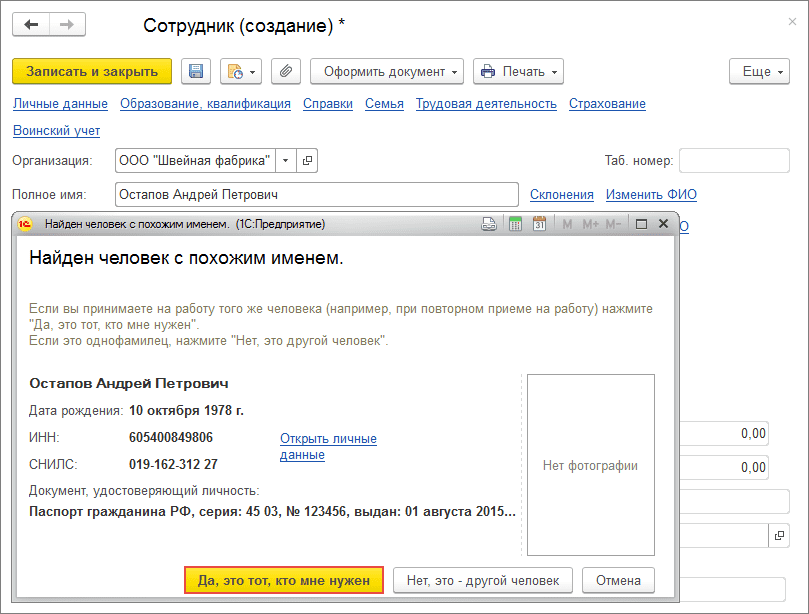Click the M+ button in dialog title
Viewport: 809px width, 614px height.
[590, 224]
